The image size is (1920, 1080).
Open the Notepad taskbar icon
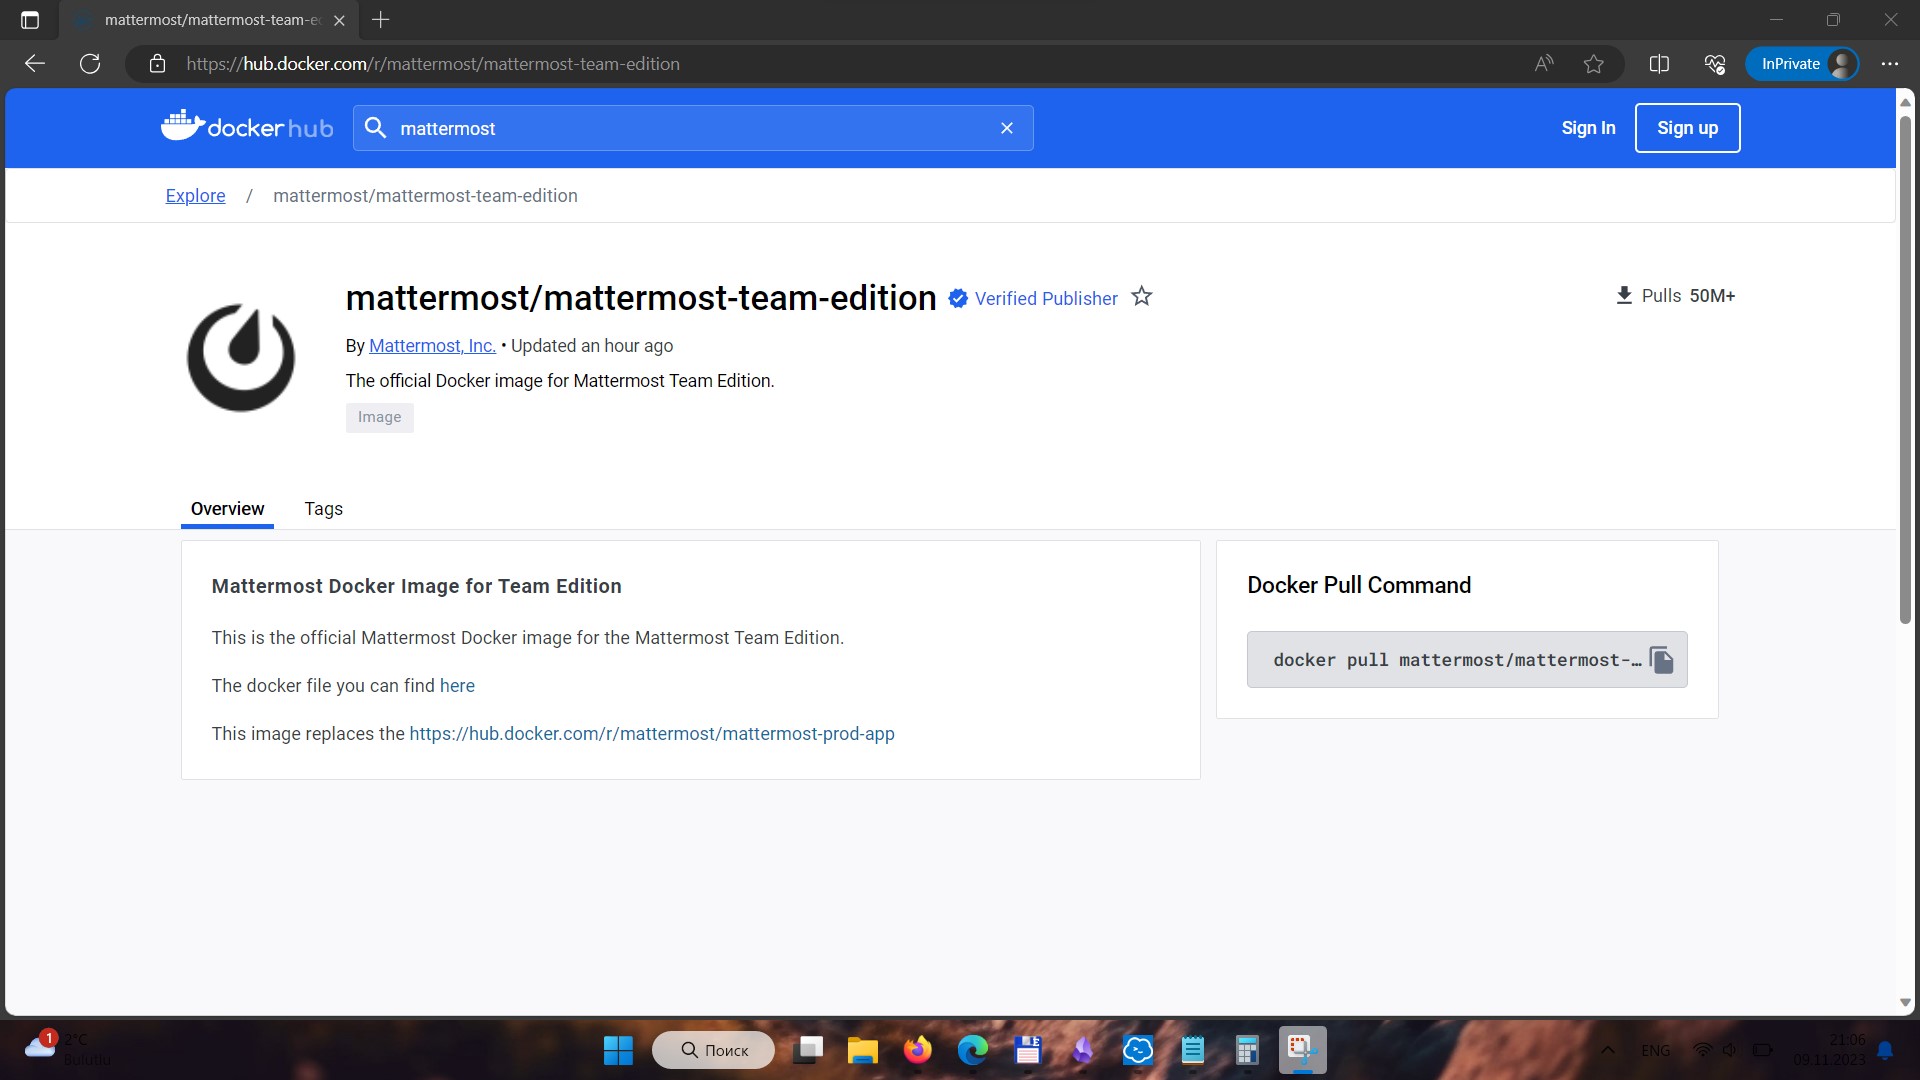click(1192, 1050)
